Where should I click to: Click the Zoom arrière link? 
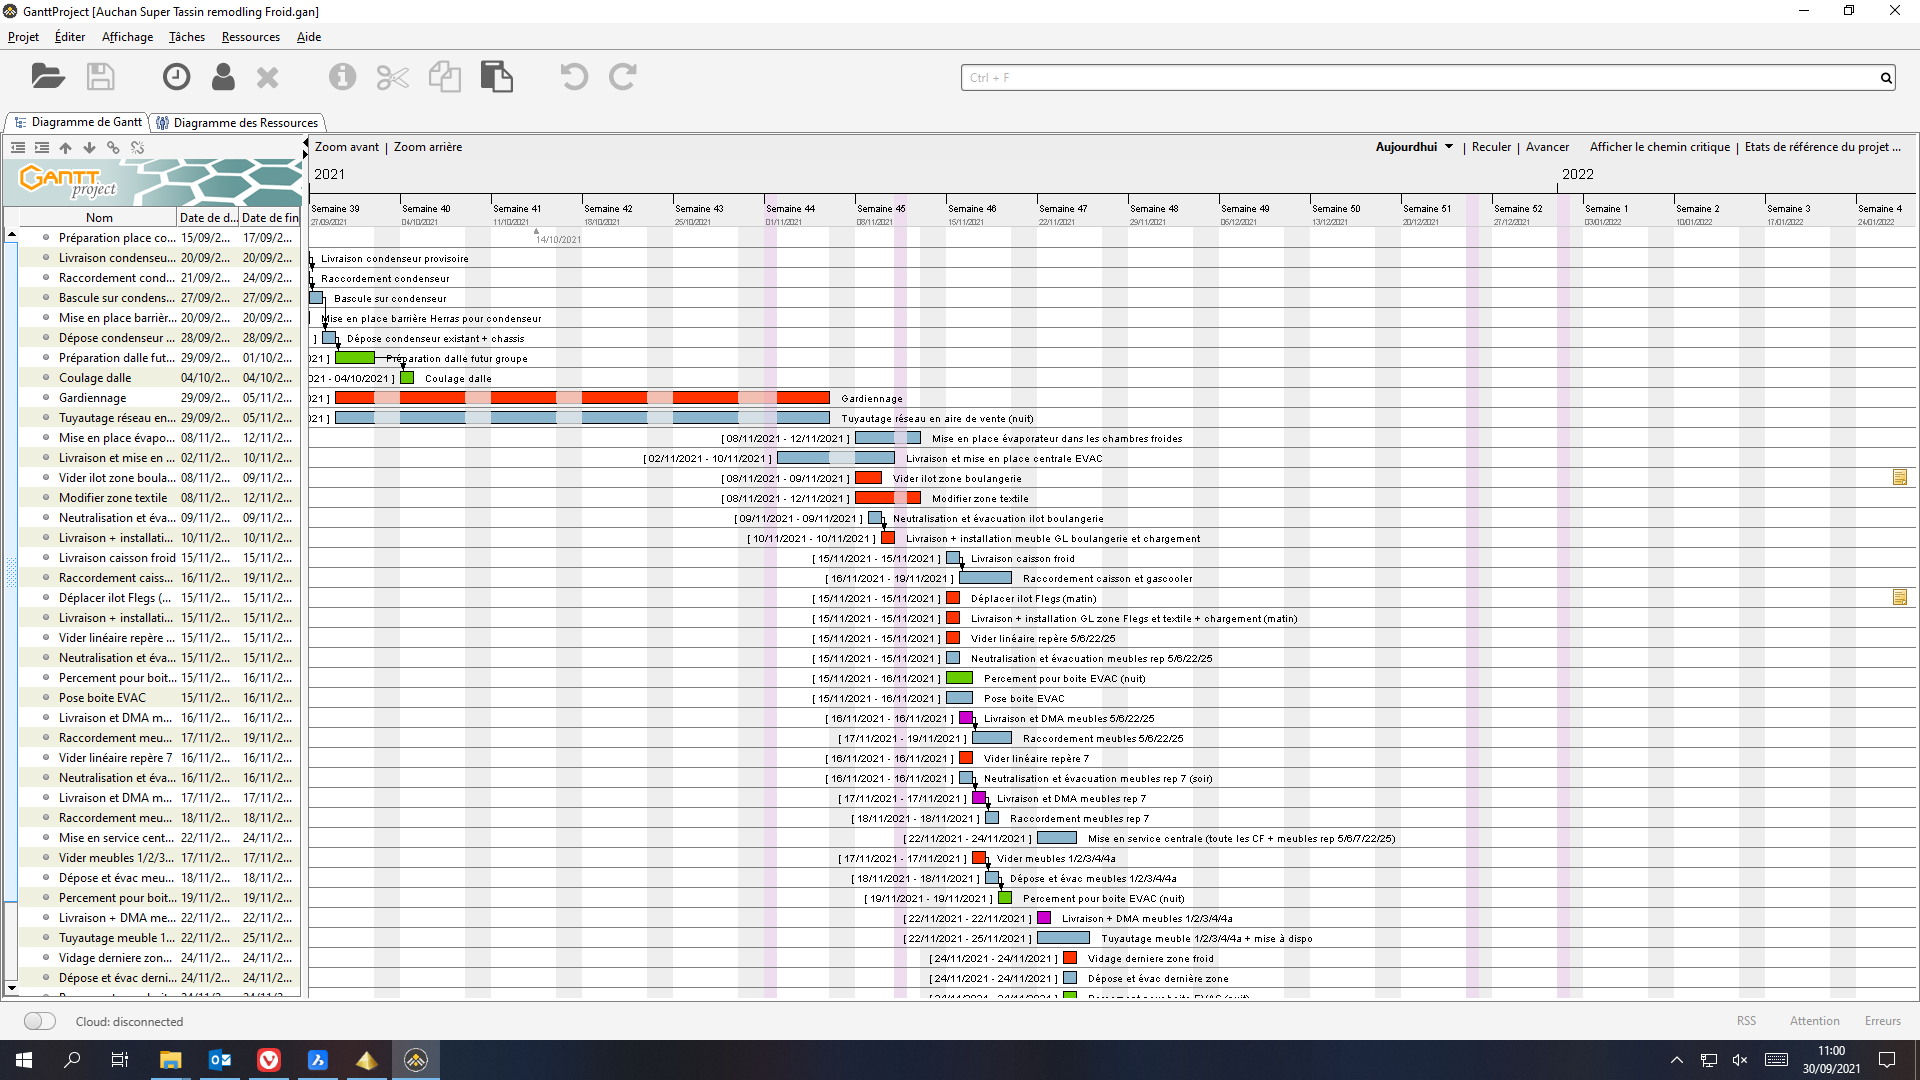coord(427,146)
